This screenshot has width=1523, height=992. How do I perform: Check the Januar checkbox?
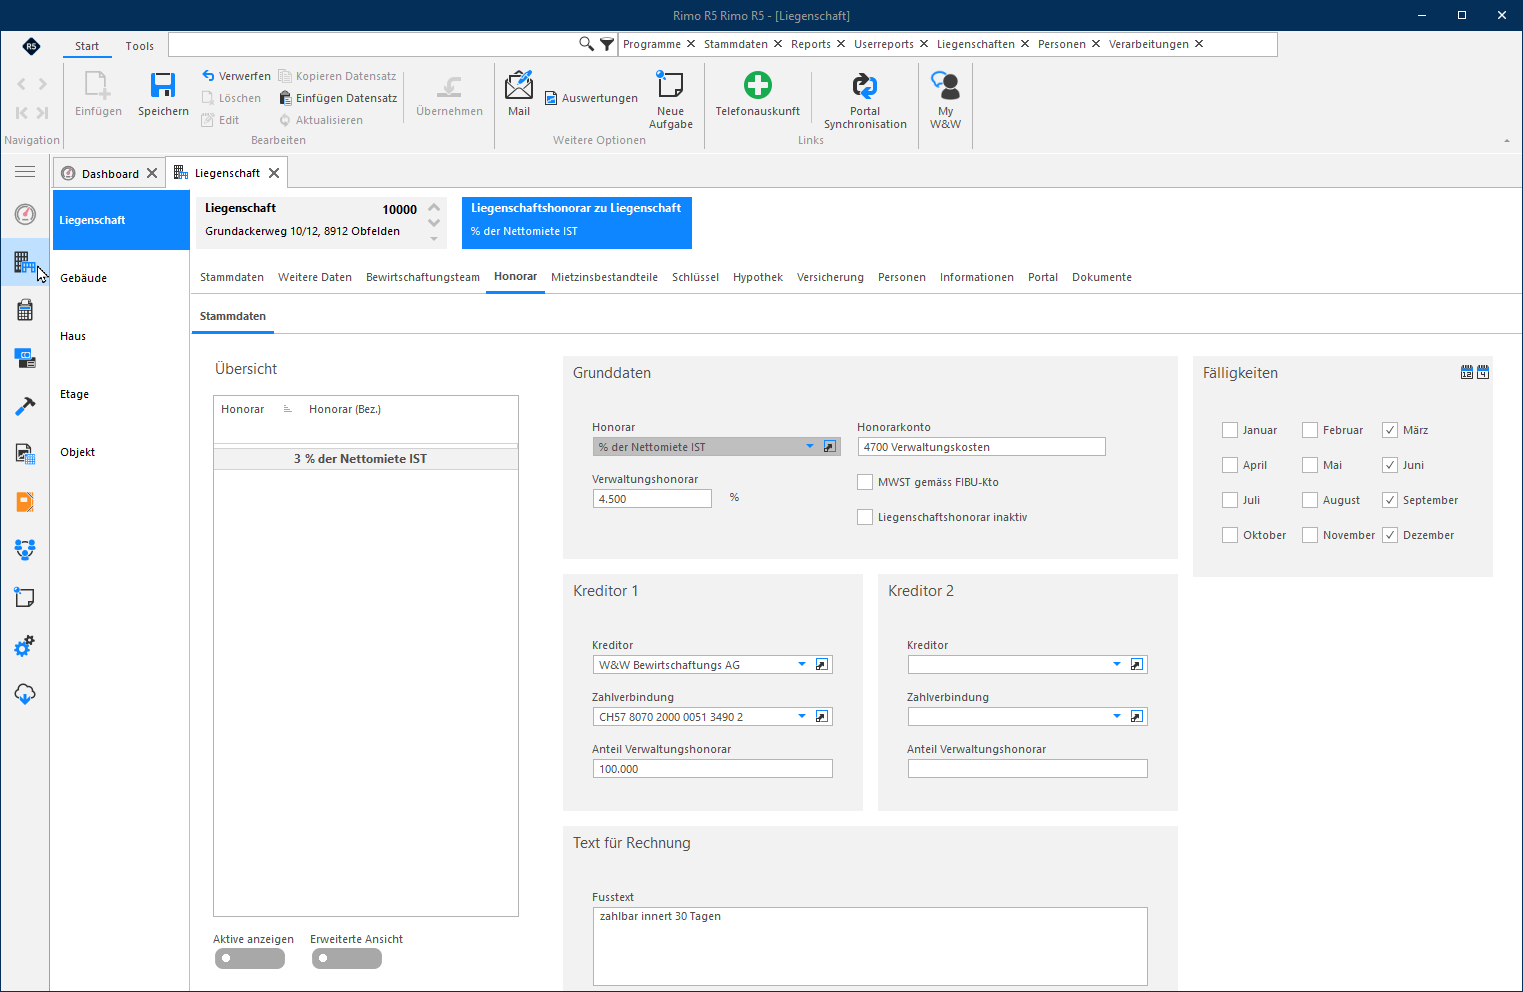[x=1230, y=430]
